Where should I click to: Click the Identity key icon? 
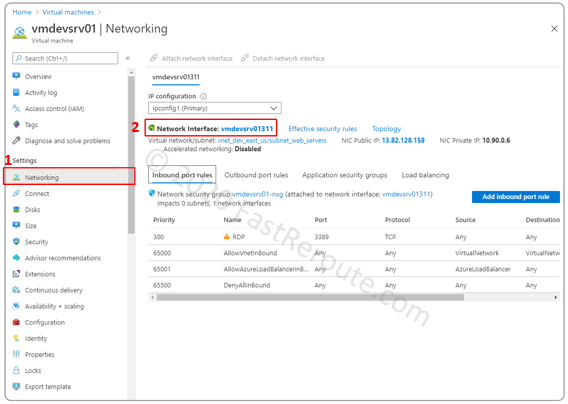16,338
